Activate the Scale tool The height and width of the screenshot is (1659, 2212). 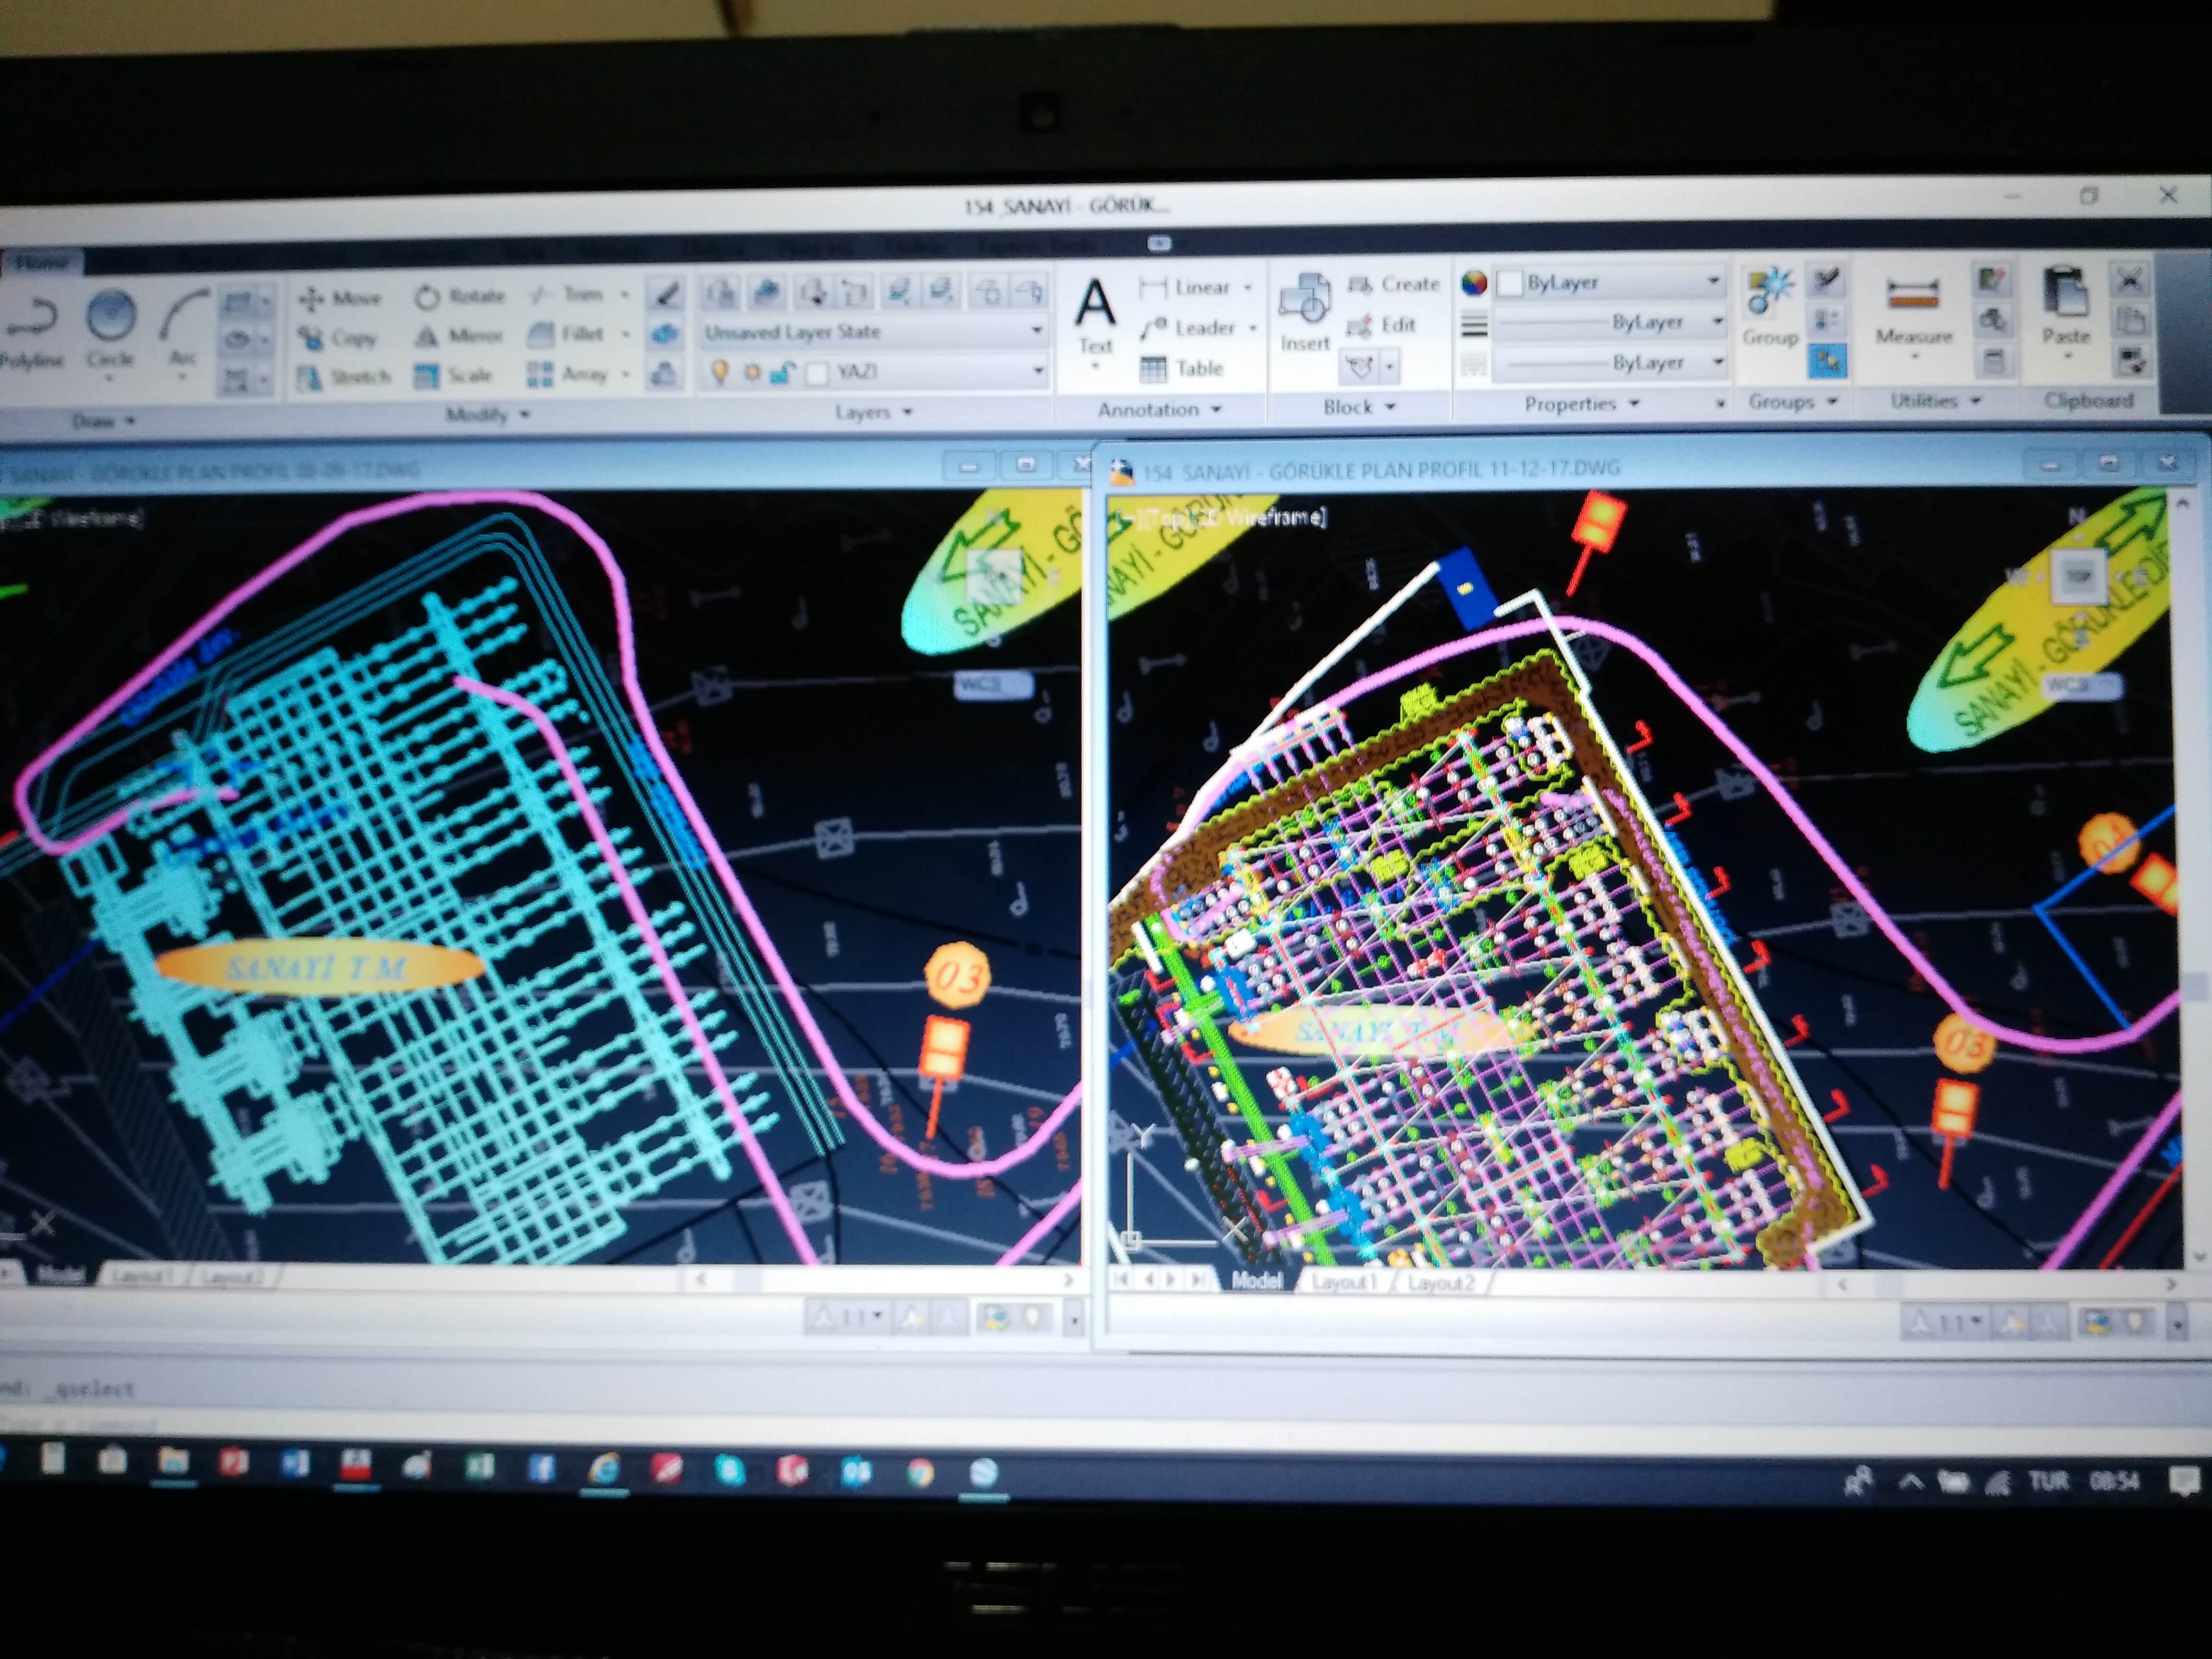coord(454,376)
